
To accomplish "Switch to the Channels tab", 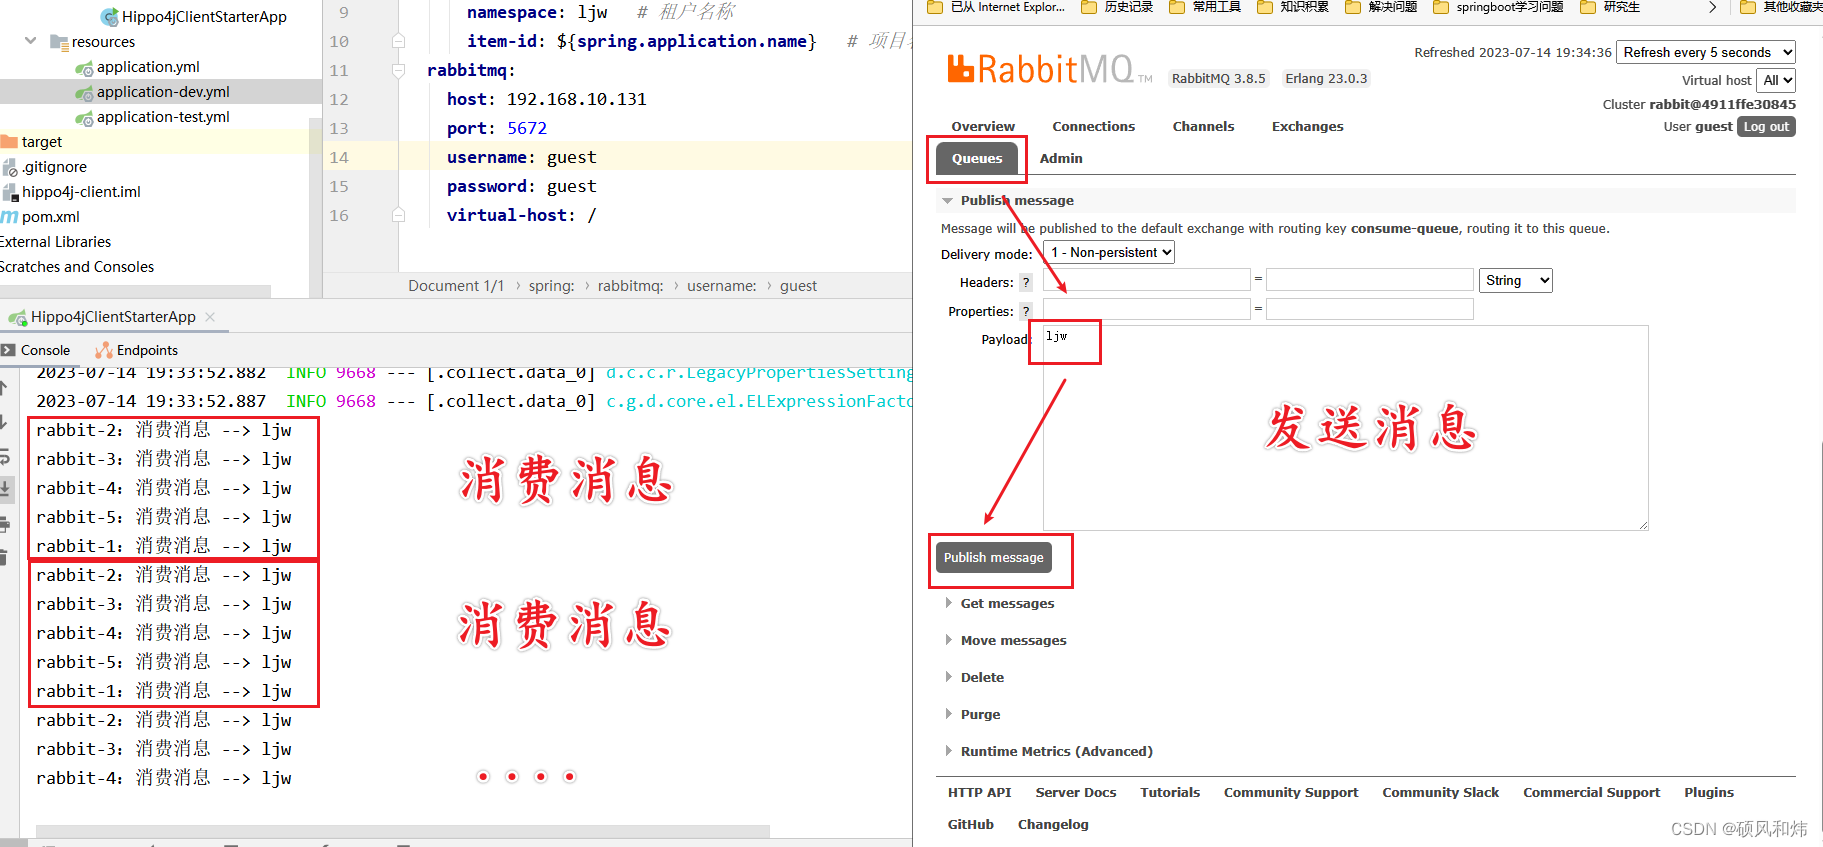I will point(1203,126).
